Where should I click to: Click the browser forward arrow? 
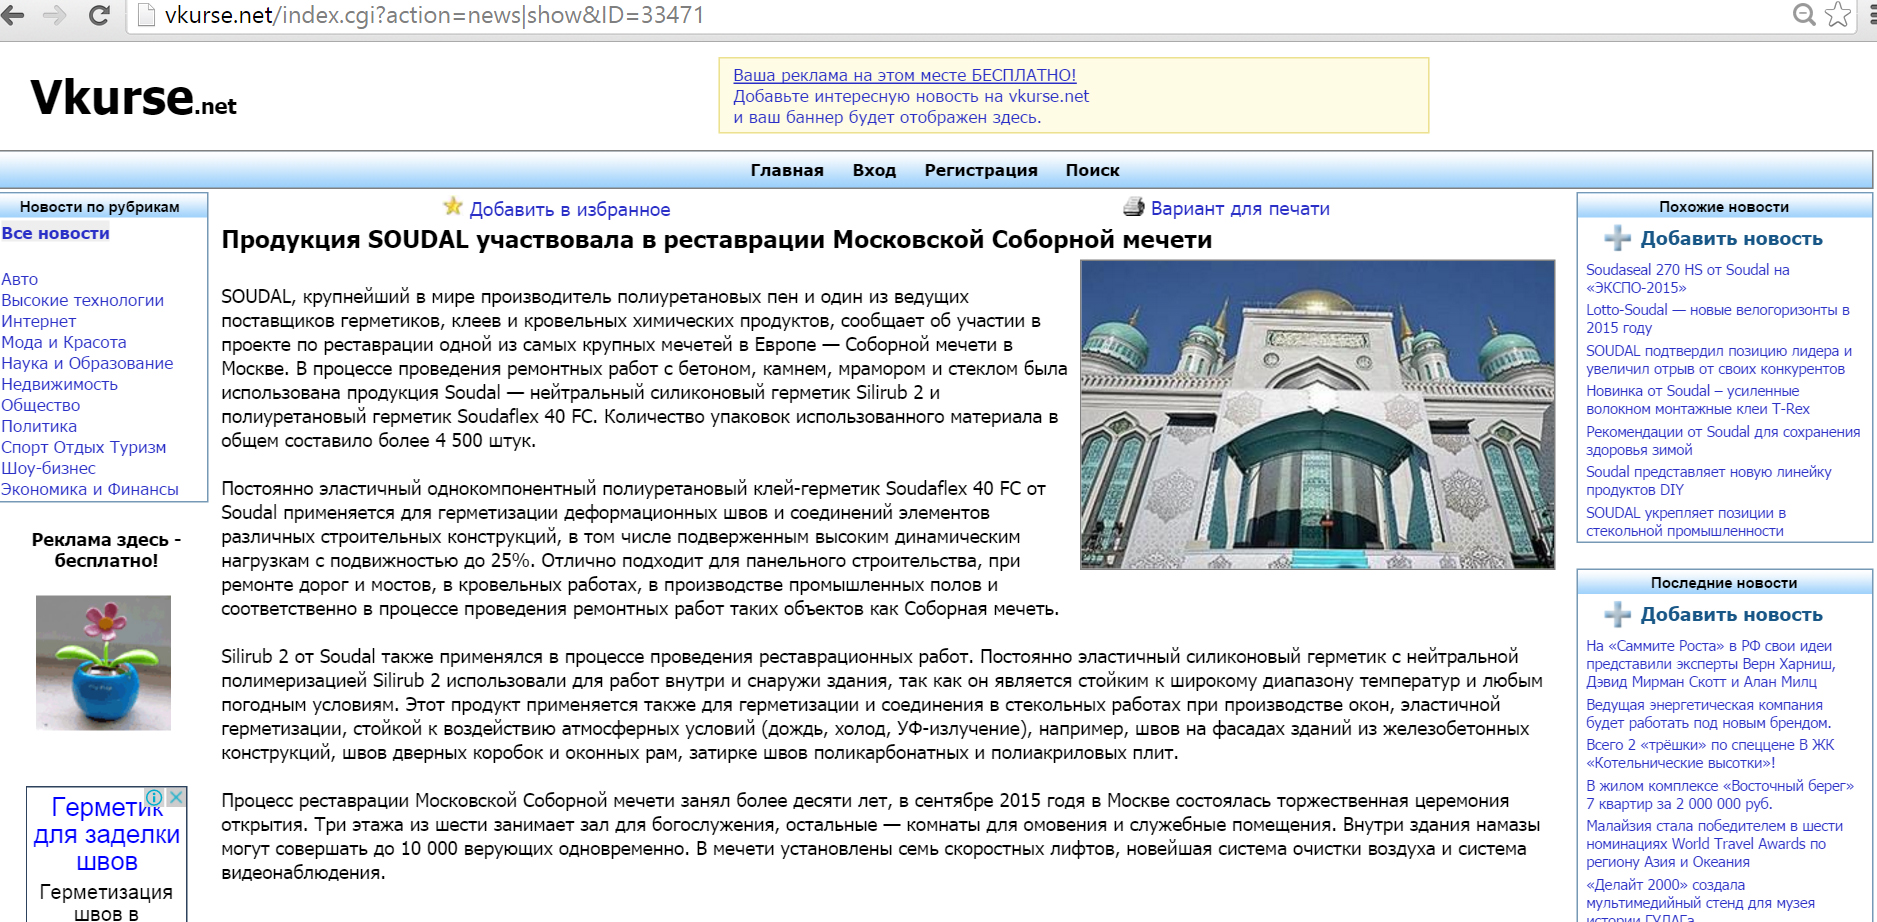coord(55,15)
